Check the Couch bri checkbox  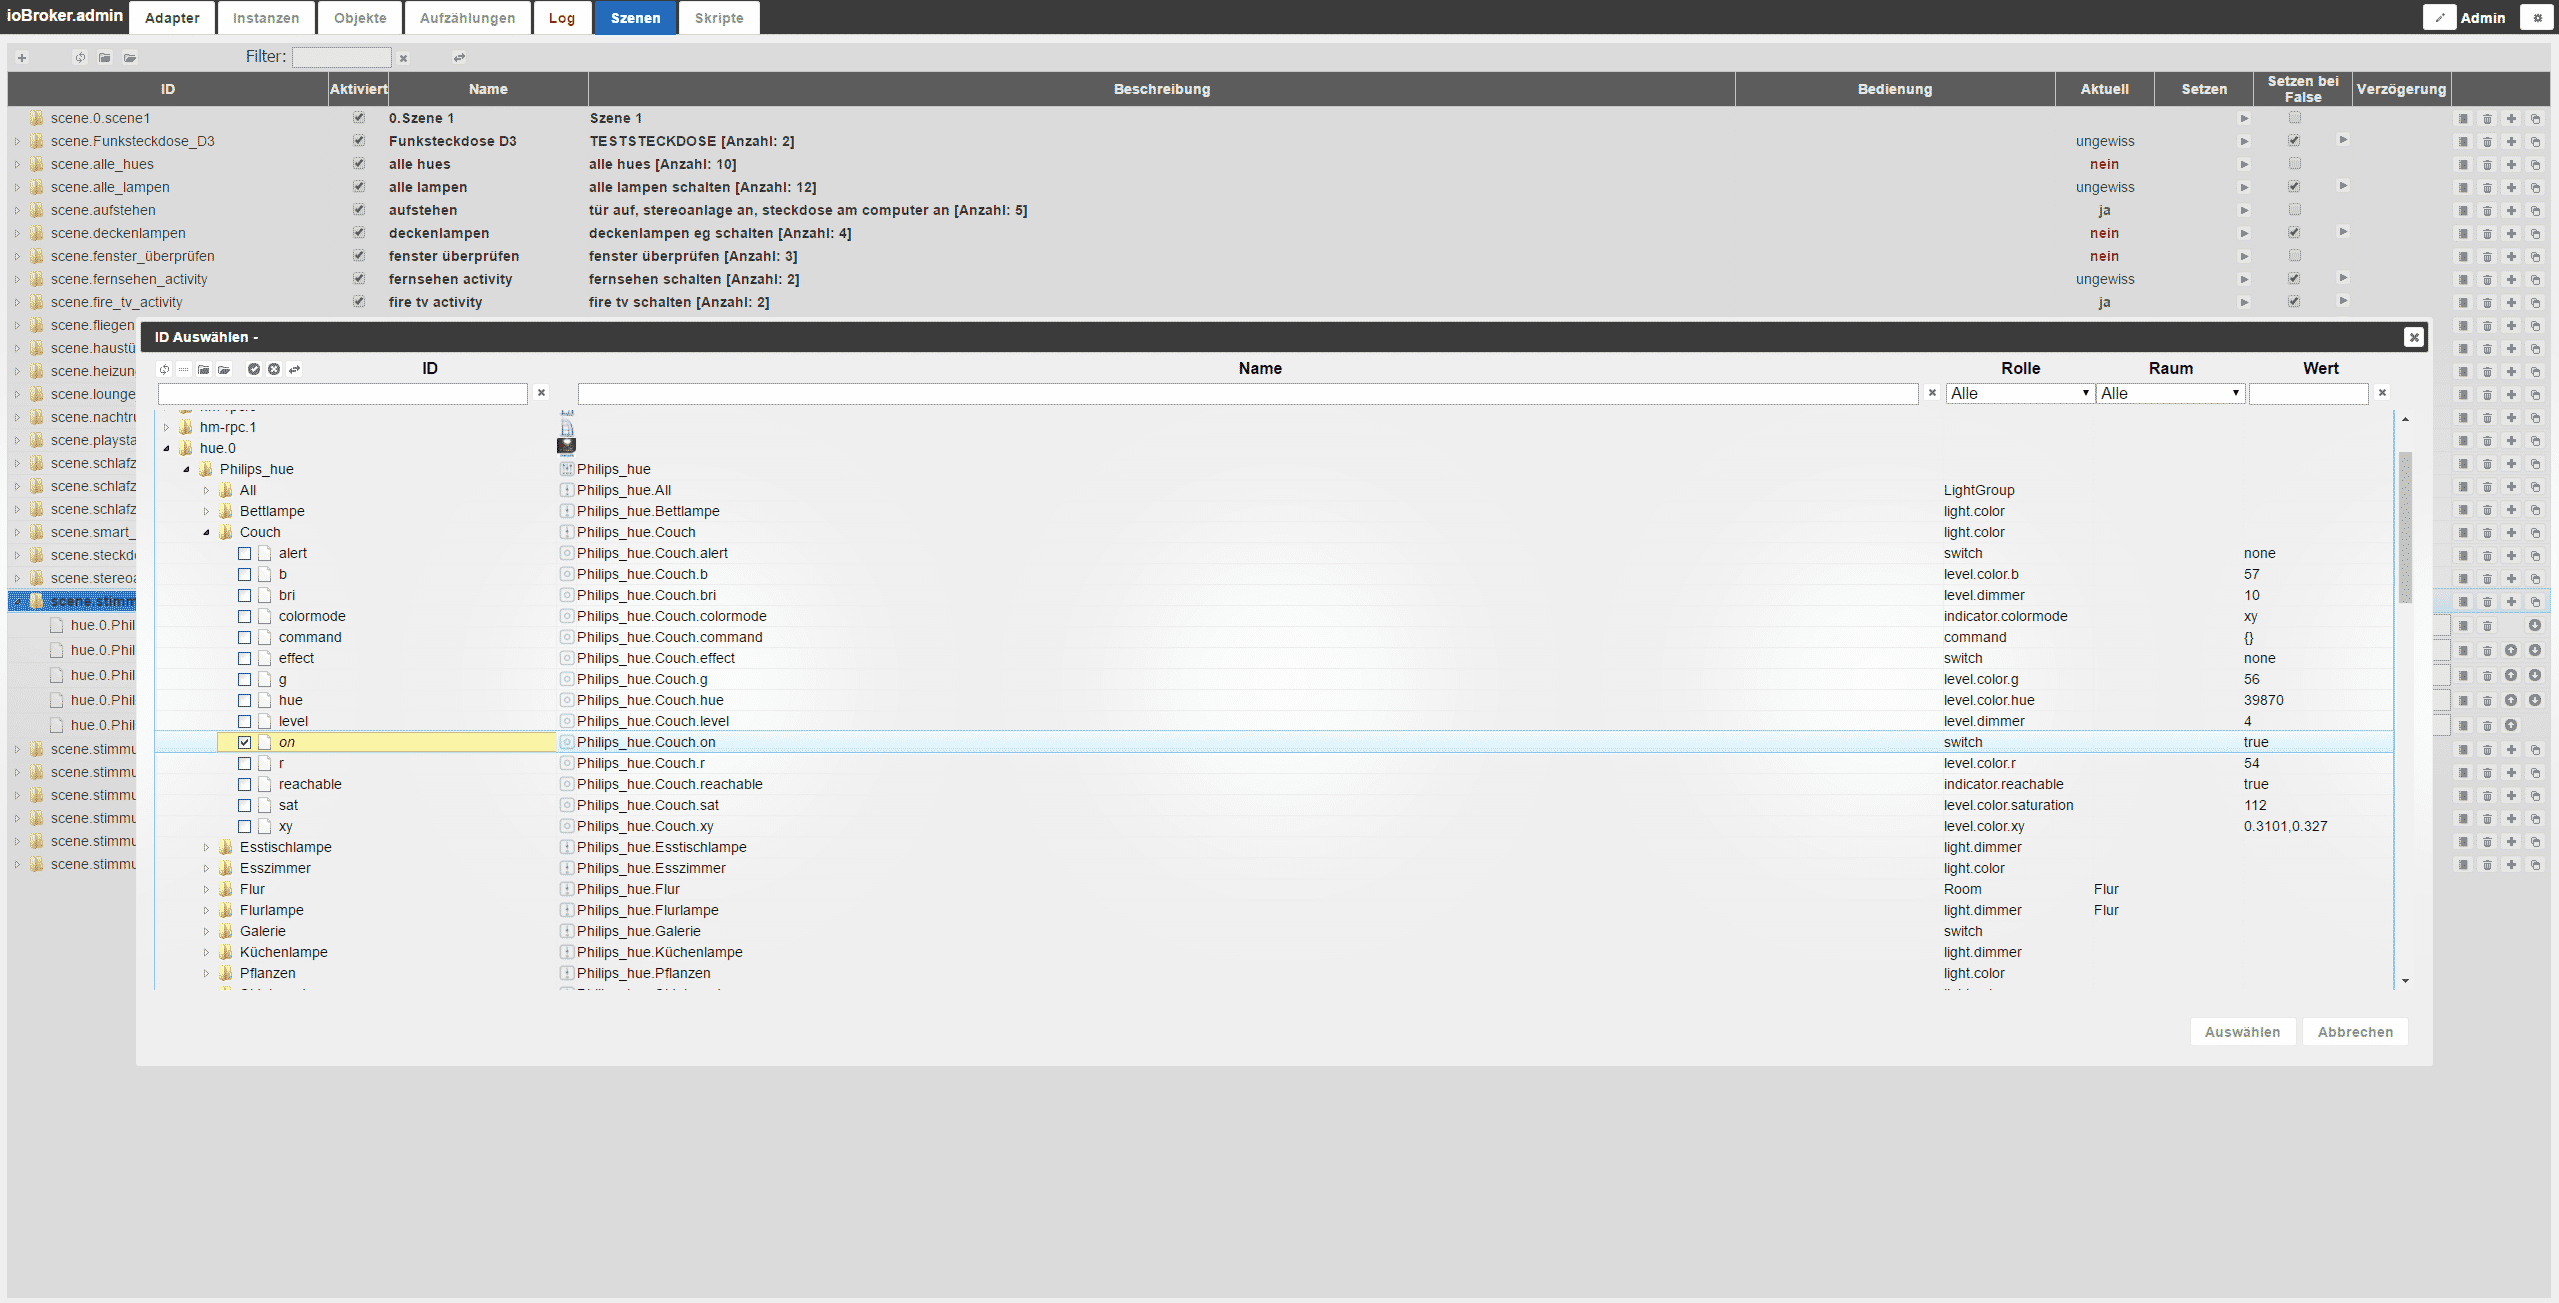point(244,595)
